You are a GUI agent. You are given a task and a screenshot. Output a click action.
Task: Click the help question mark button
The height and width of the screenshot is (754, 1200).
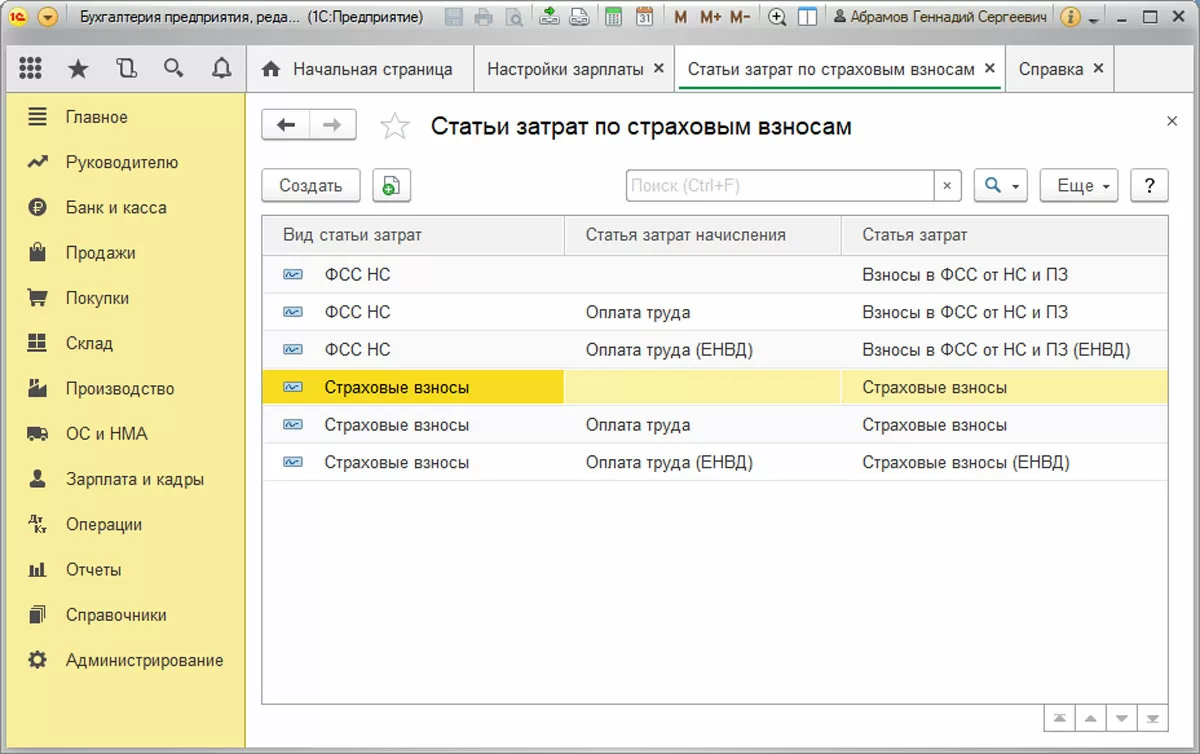point(1149,185)
